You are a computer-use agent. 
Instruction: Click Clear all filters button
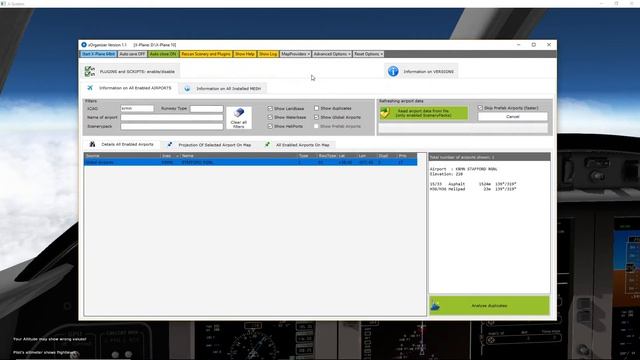[239, 118]
